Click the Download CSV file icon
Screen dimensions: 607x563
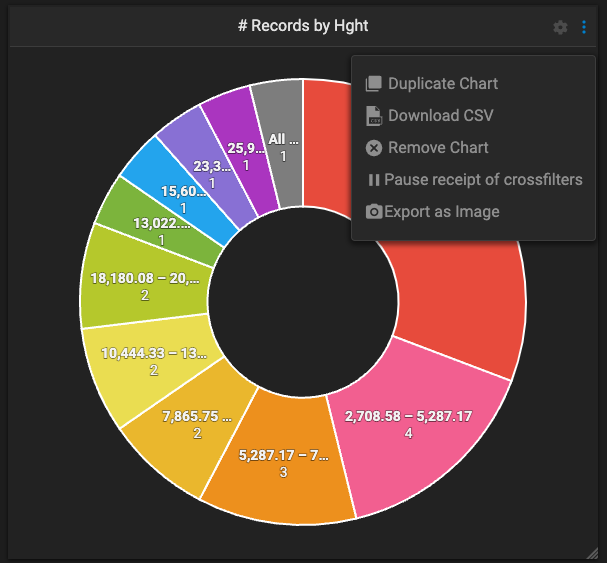[x=374, y=116]
